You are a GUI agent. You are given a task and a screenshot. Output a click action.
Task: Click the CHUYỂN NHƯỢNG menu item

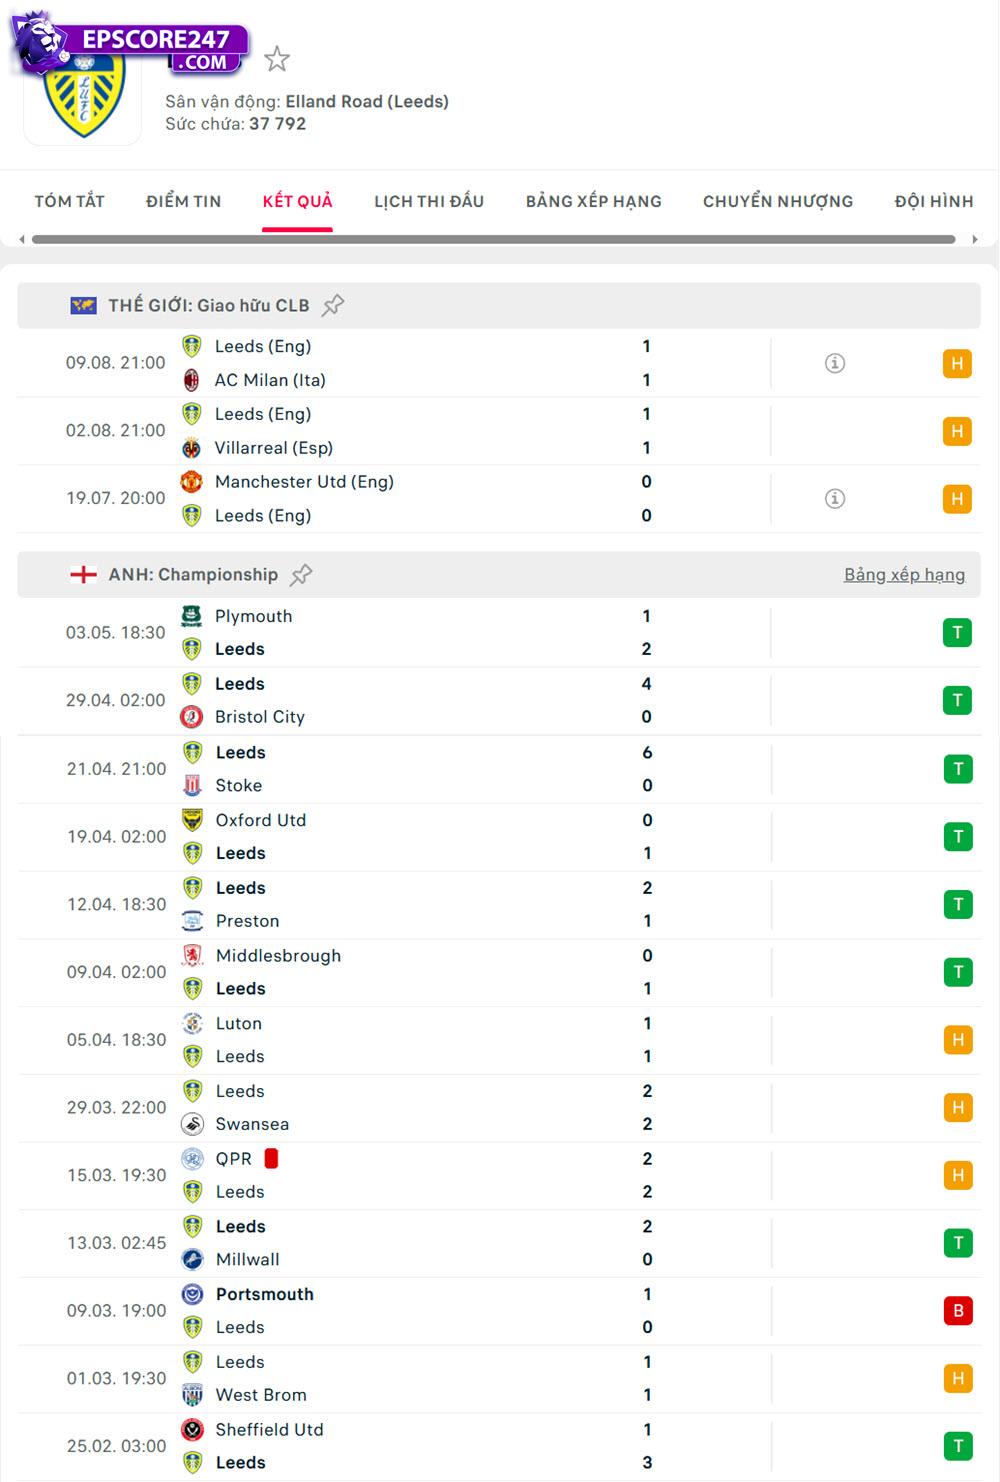click(x=776, y=201)
